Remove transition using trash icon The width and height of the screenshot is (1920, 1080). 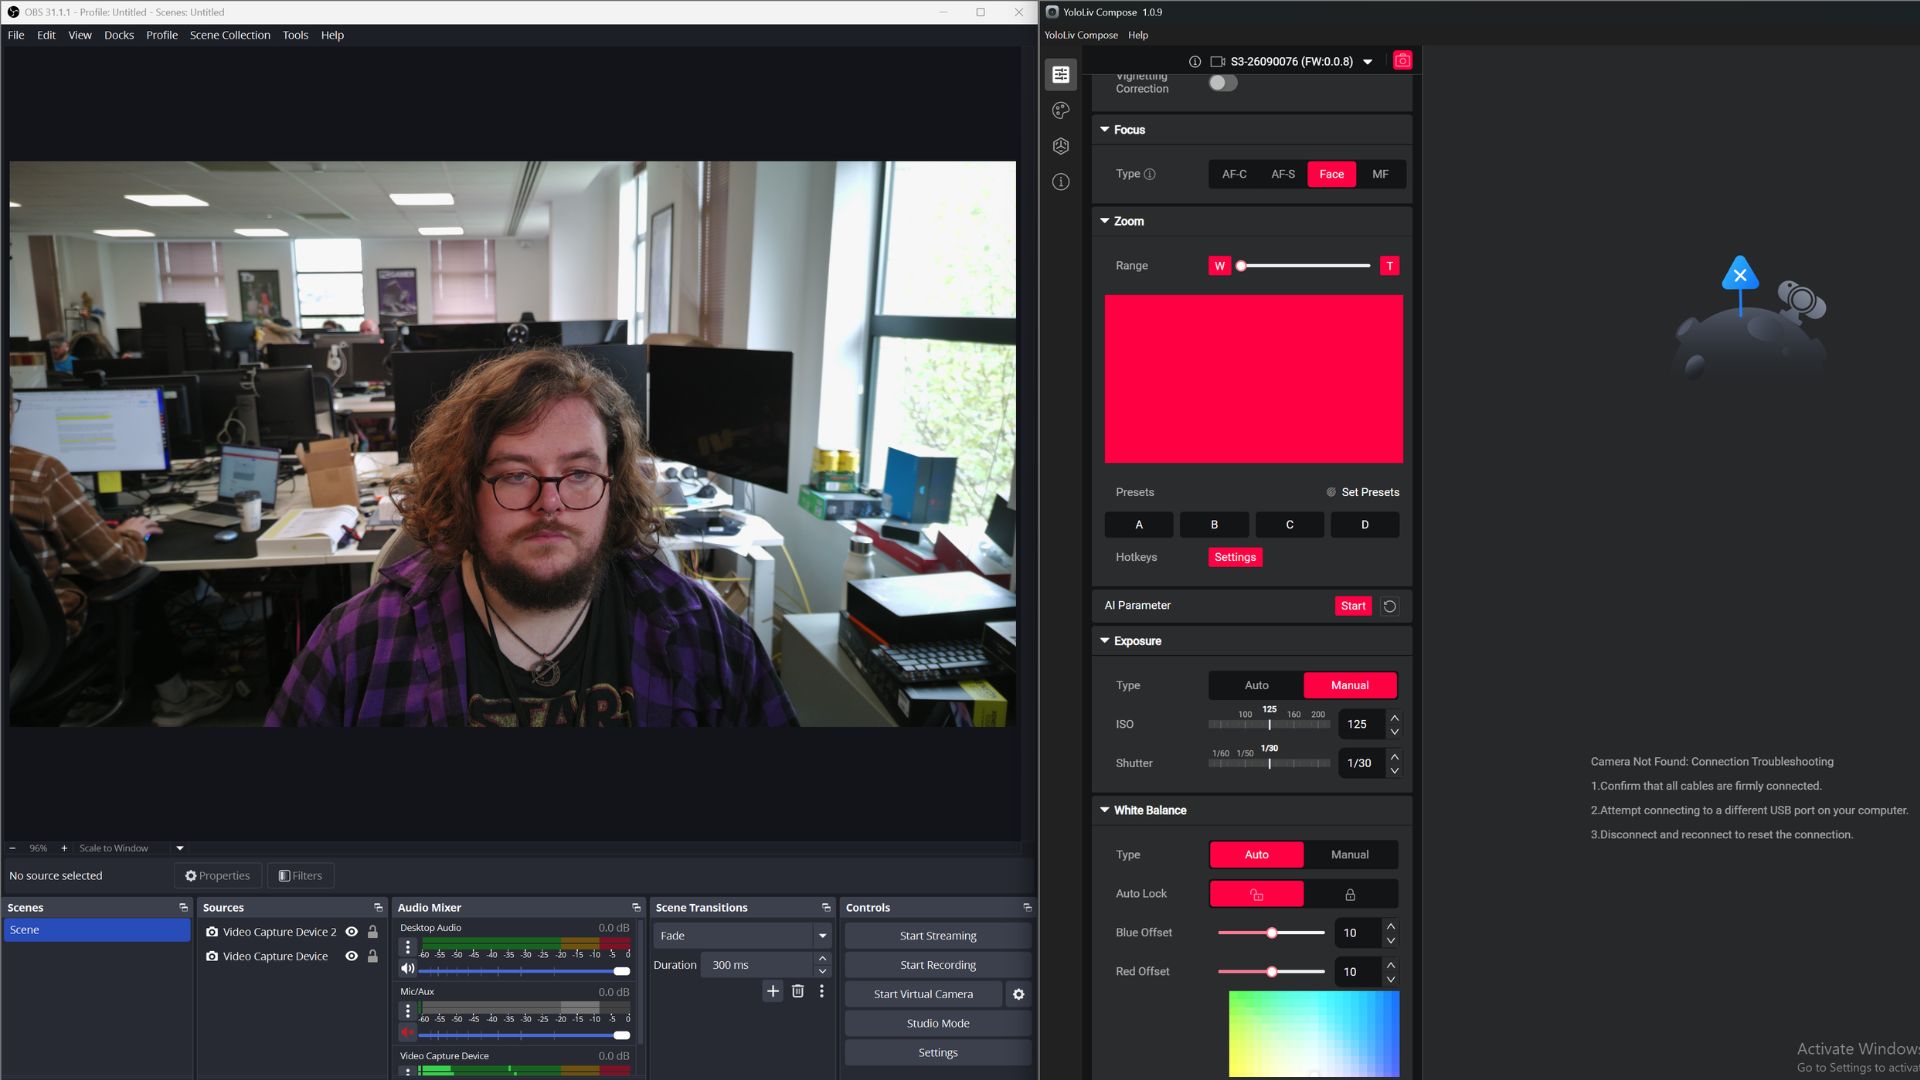pyautogui.click(x=797, y=991)
